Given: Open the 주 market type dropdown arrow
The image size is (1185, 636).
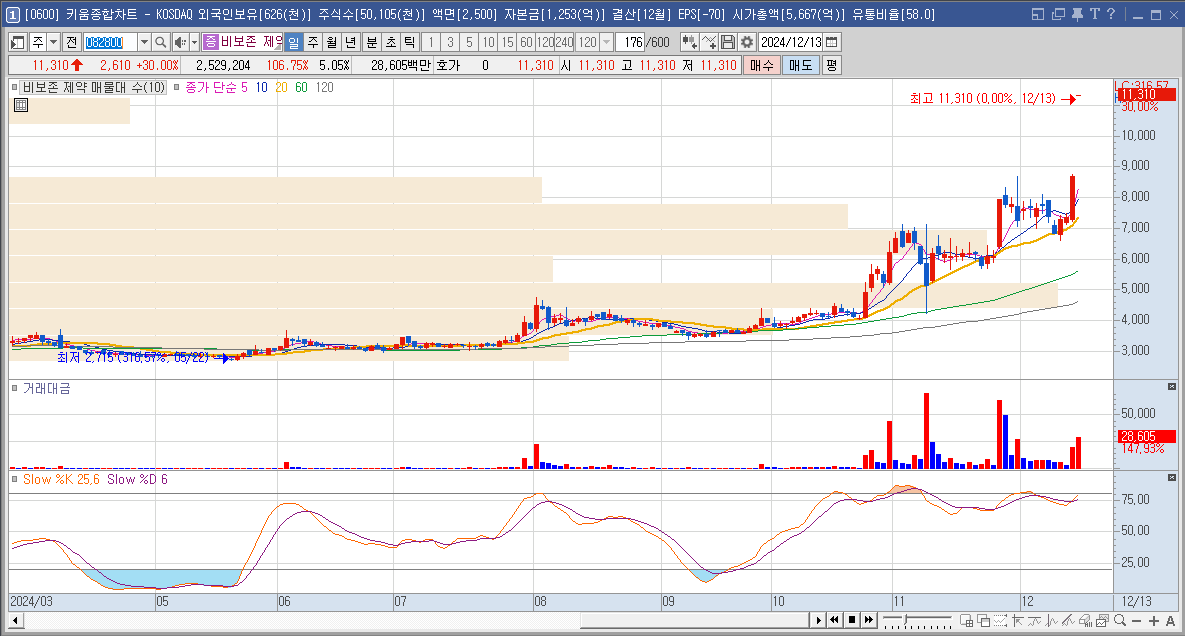Looking at the screenshot, I should tap(54, 42).
